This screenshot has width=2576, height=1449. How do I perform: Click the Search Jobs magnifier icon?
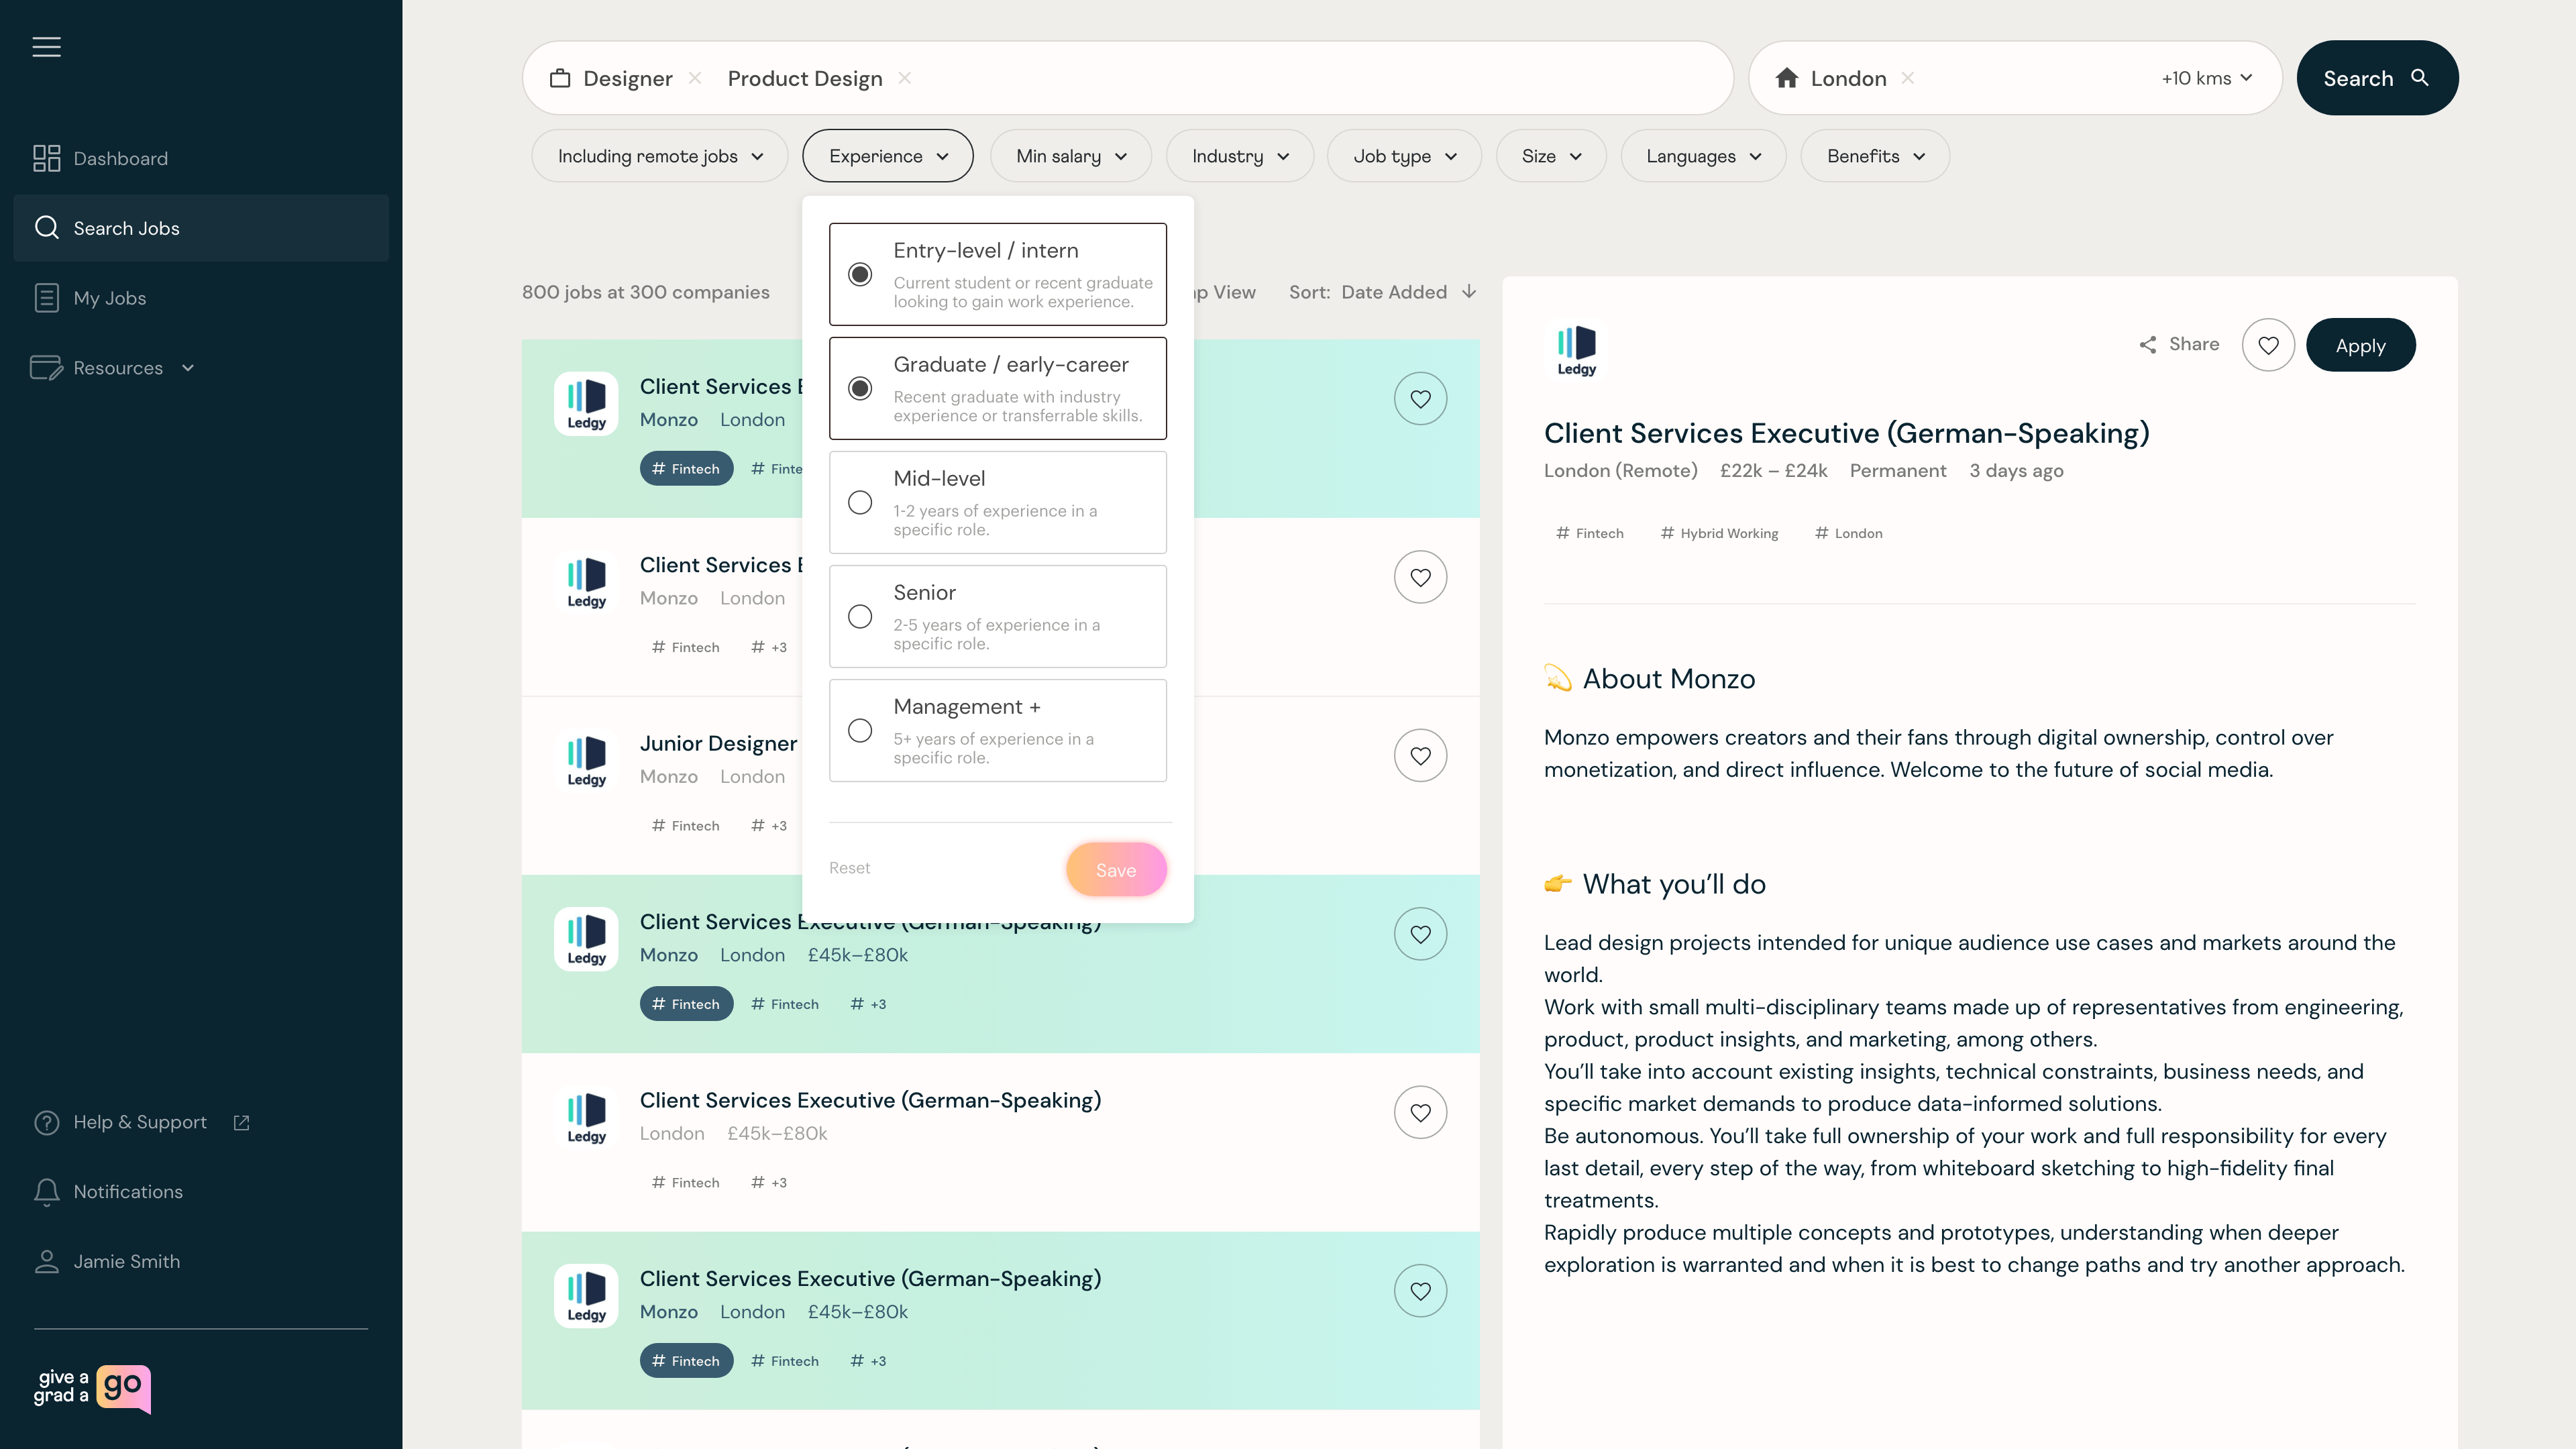46,228
